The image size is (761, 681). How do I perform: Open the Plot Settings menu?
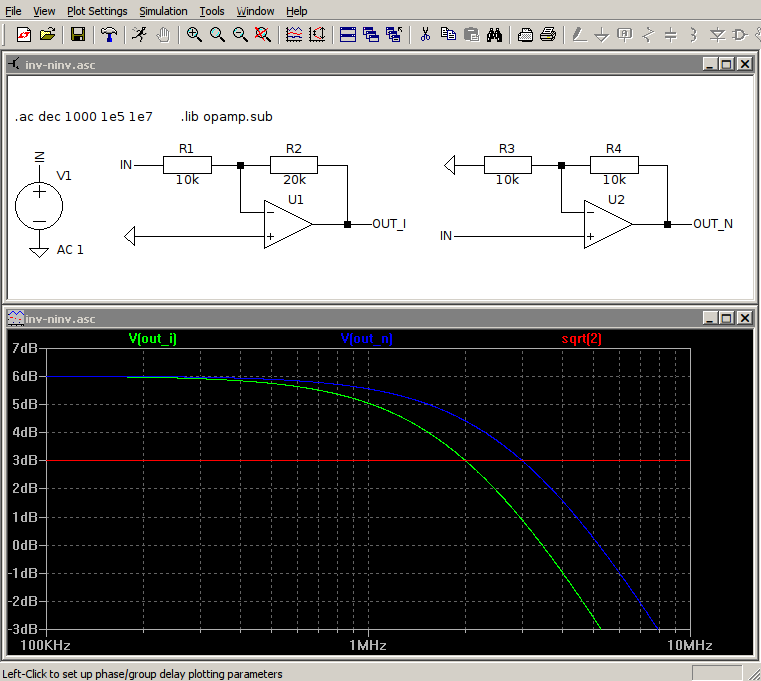tap(97, 11)
